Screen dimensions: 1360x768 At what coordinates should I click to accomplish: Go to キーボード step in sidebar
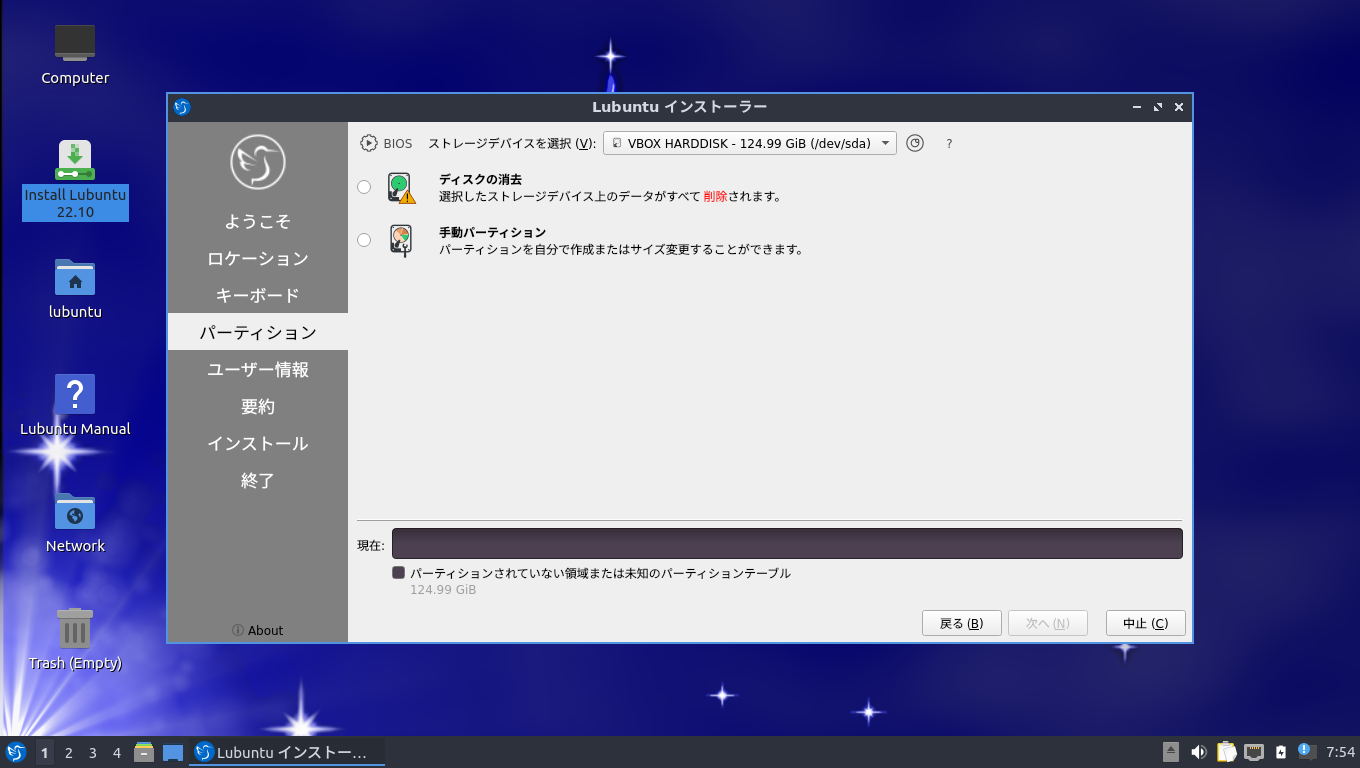click(258, 295)
